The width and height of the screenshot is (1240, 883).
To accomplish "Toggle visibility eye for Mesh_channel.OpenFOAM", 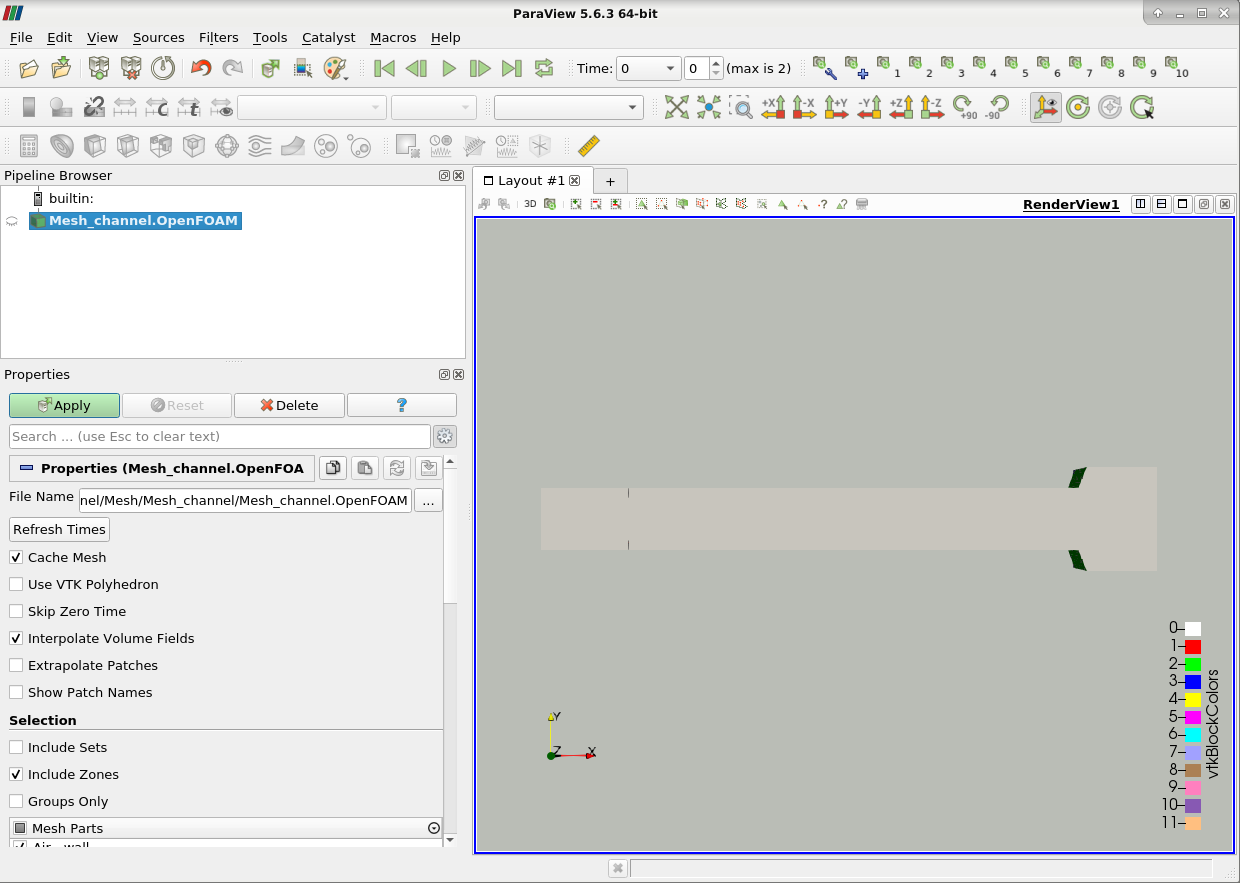I will pyautogui.click(x=12, y=221).
